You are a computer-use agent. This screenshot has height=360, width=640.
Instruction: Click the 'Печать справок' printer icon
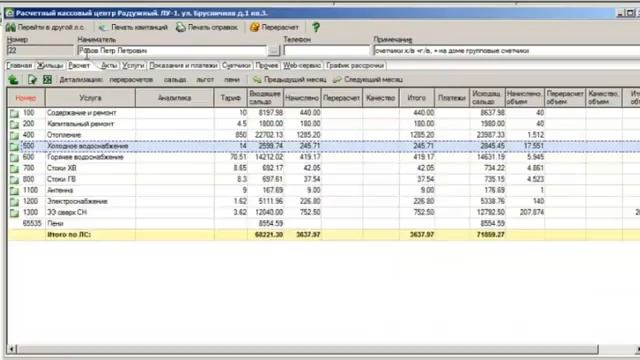point(180,27)
